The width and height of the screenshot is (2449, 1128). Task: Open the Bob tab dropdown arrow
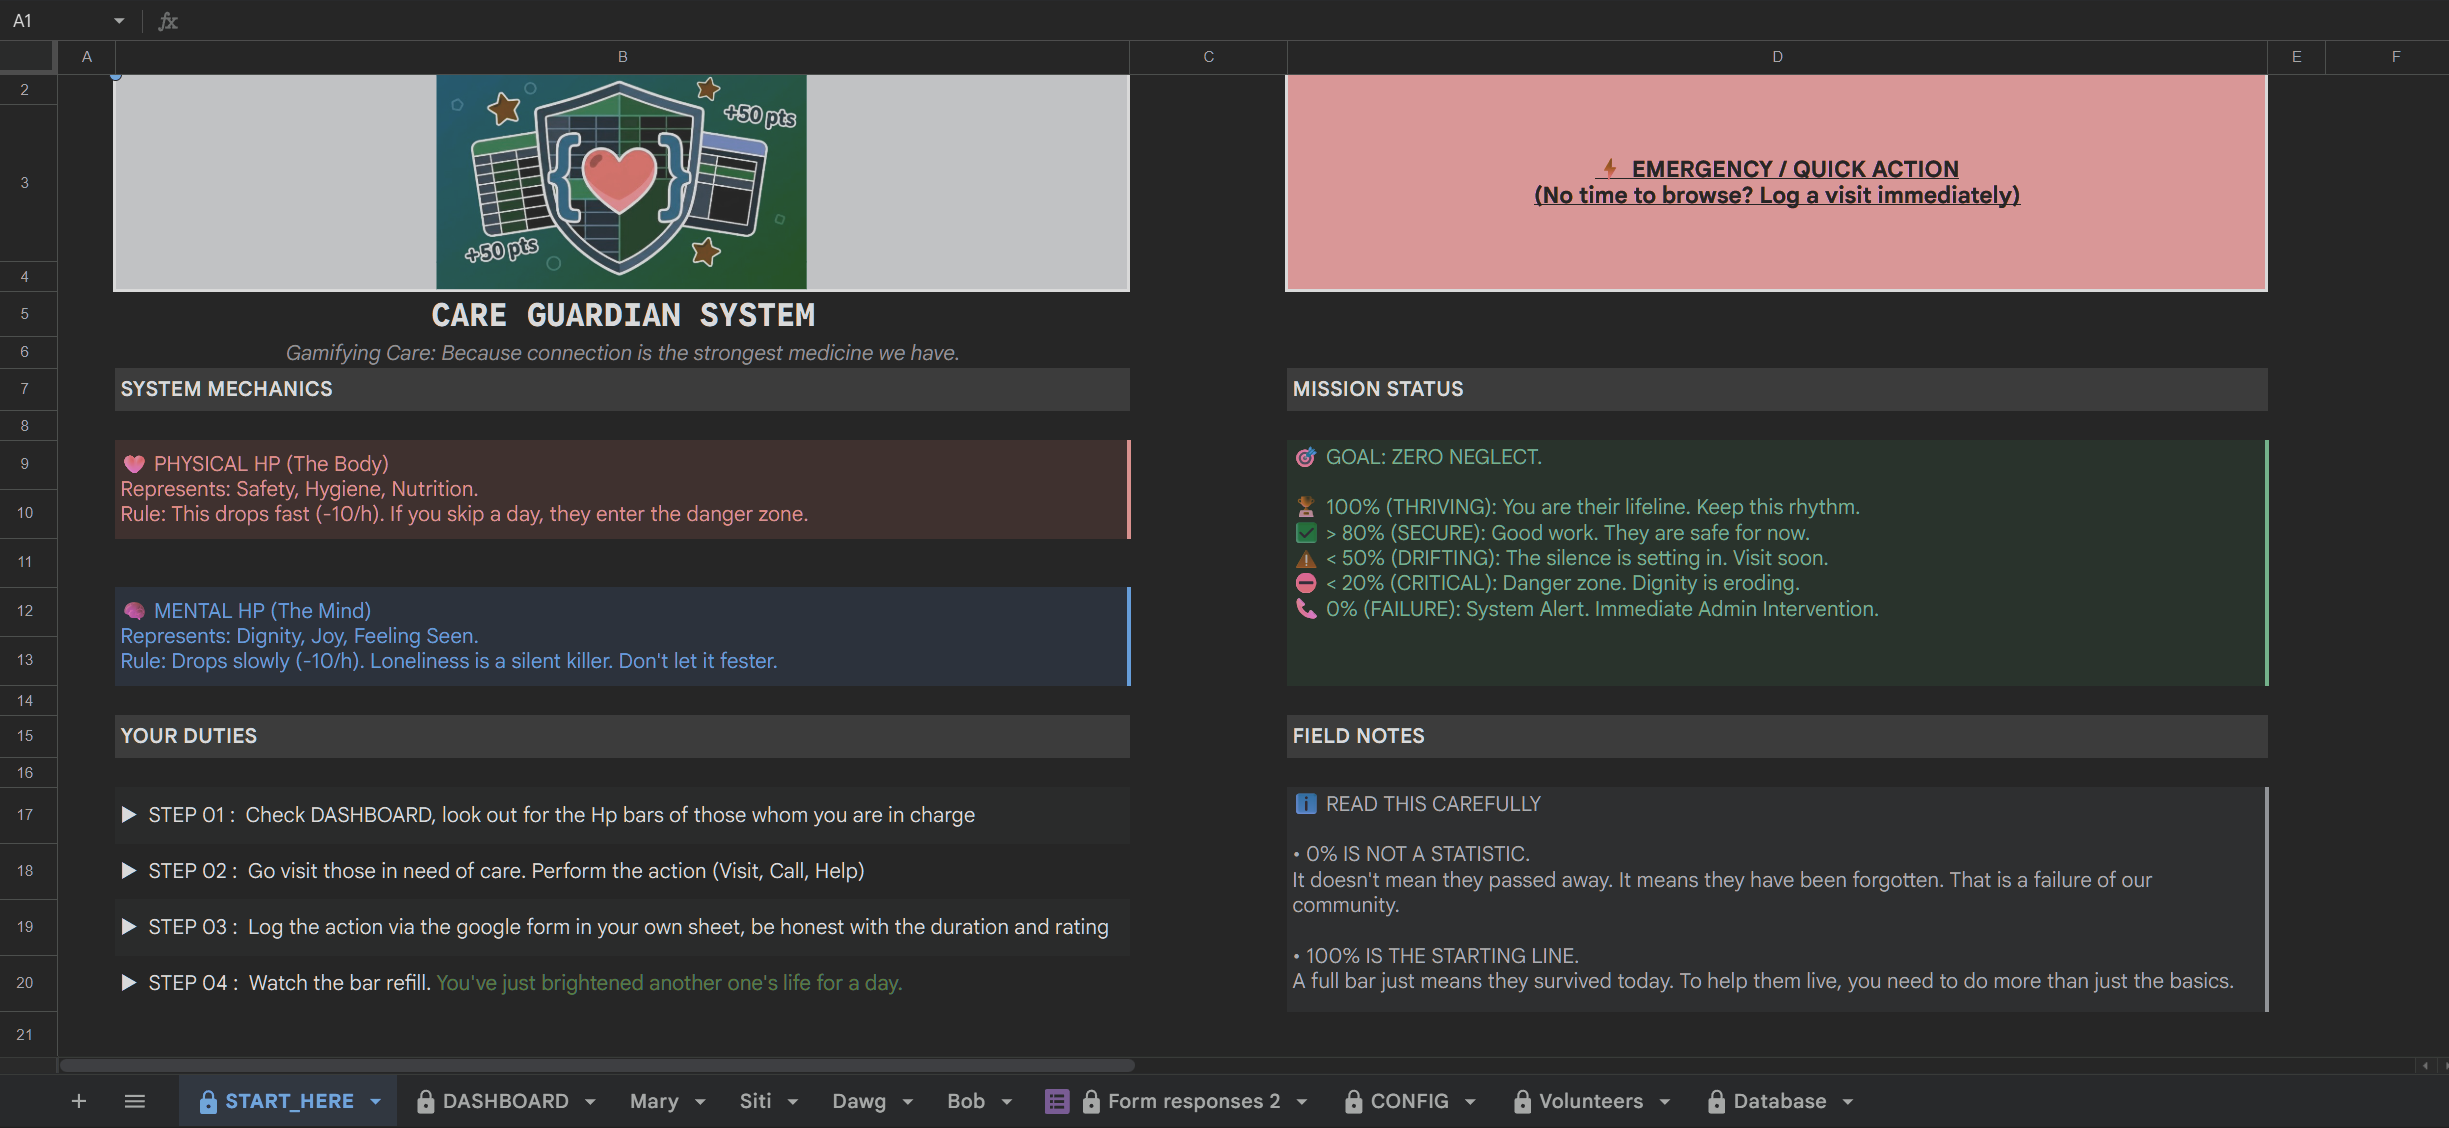click(x=1007, y=1101)
